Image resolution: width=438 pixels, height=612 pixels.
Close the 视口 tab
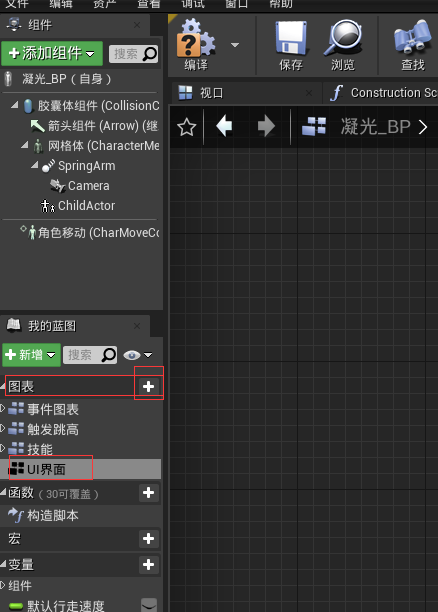click(309, 93)
